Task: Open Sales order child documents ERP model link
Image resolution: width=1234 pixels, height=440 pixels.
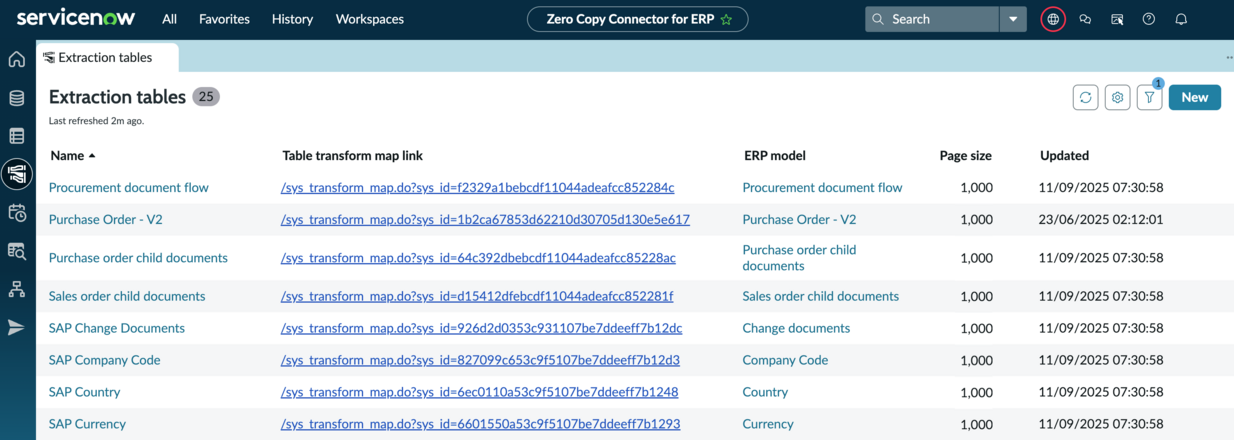Action: (x=820, y=296)
